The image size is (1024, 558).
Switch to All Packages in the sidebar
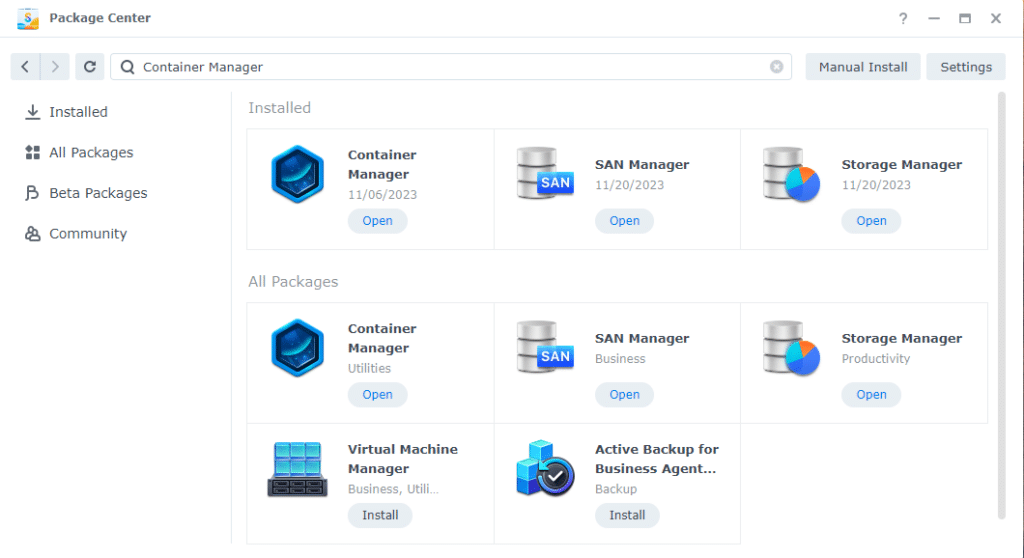[x=91, y=153]
